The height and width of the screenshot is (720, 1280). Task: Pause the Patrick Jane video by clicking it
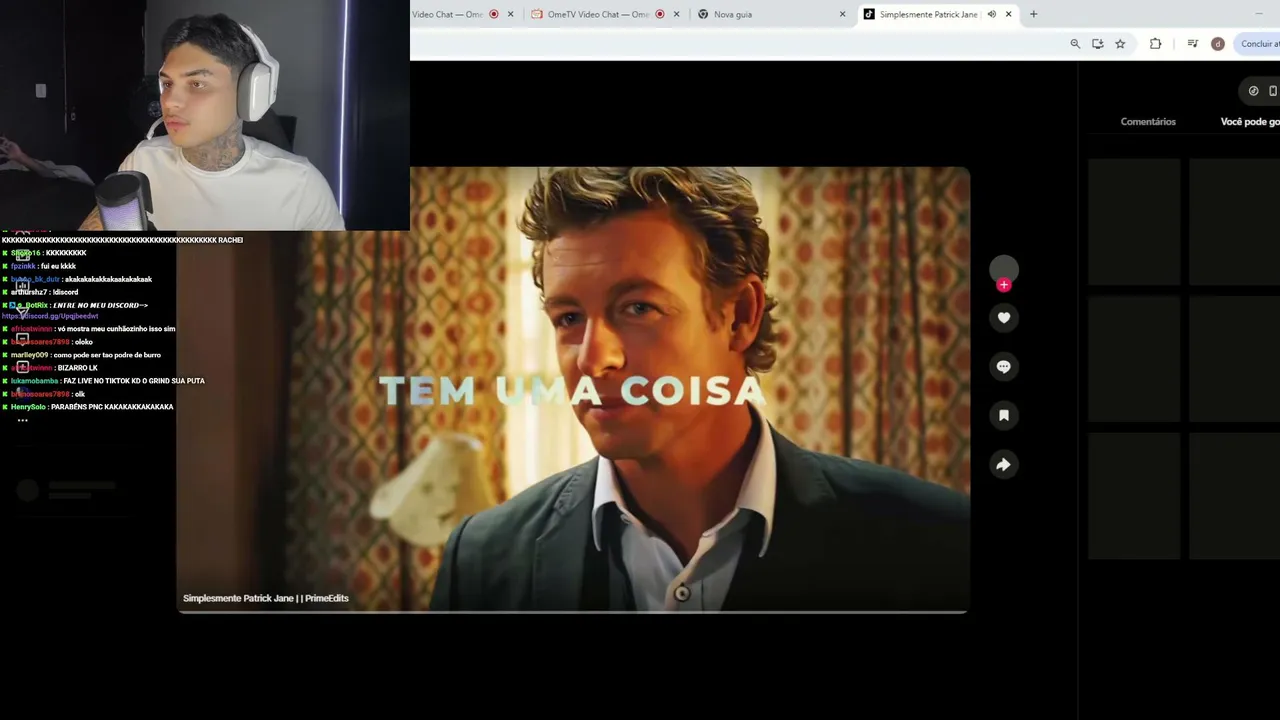573,390
